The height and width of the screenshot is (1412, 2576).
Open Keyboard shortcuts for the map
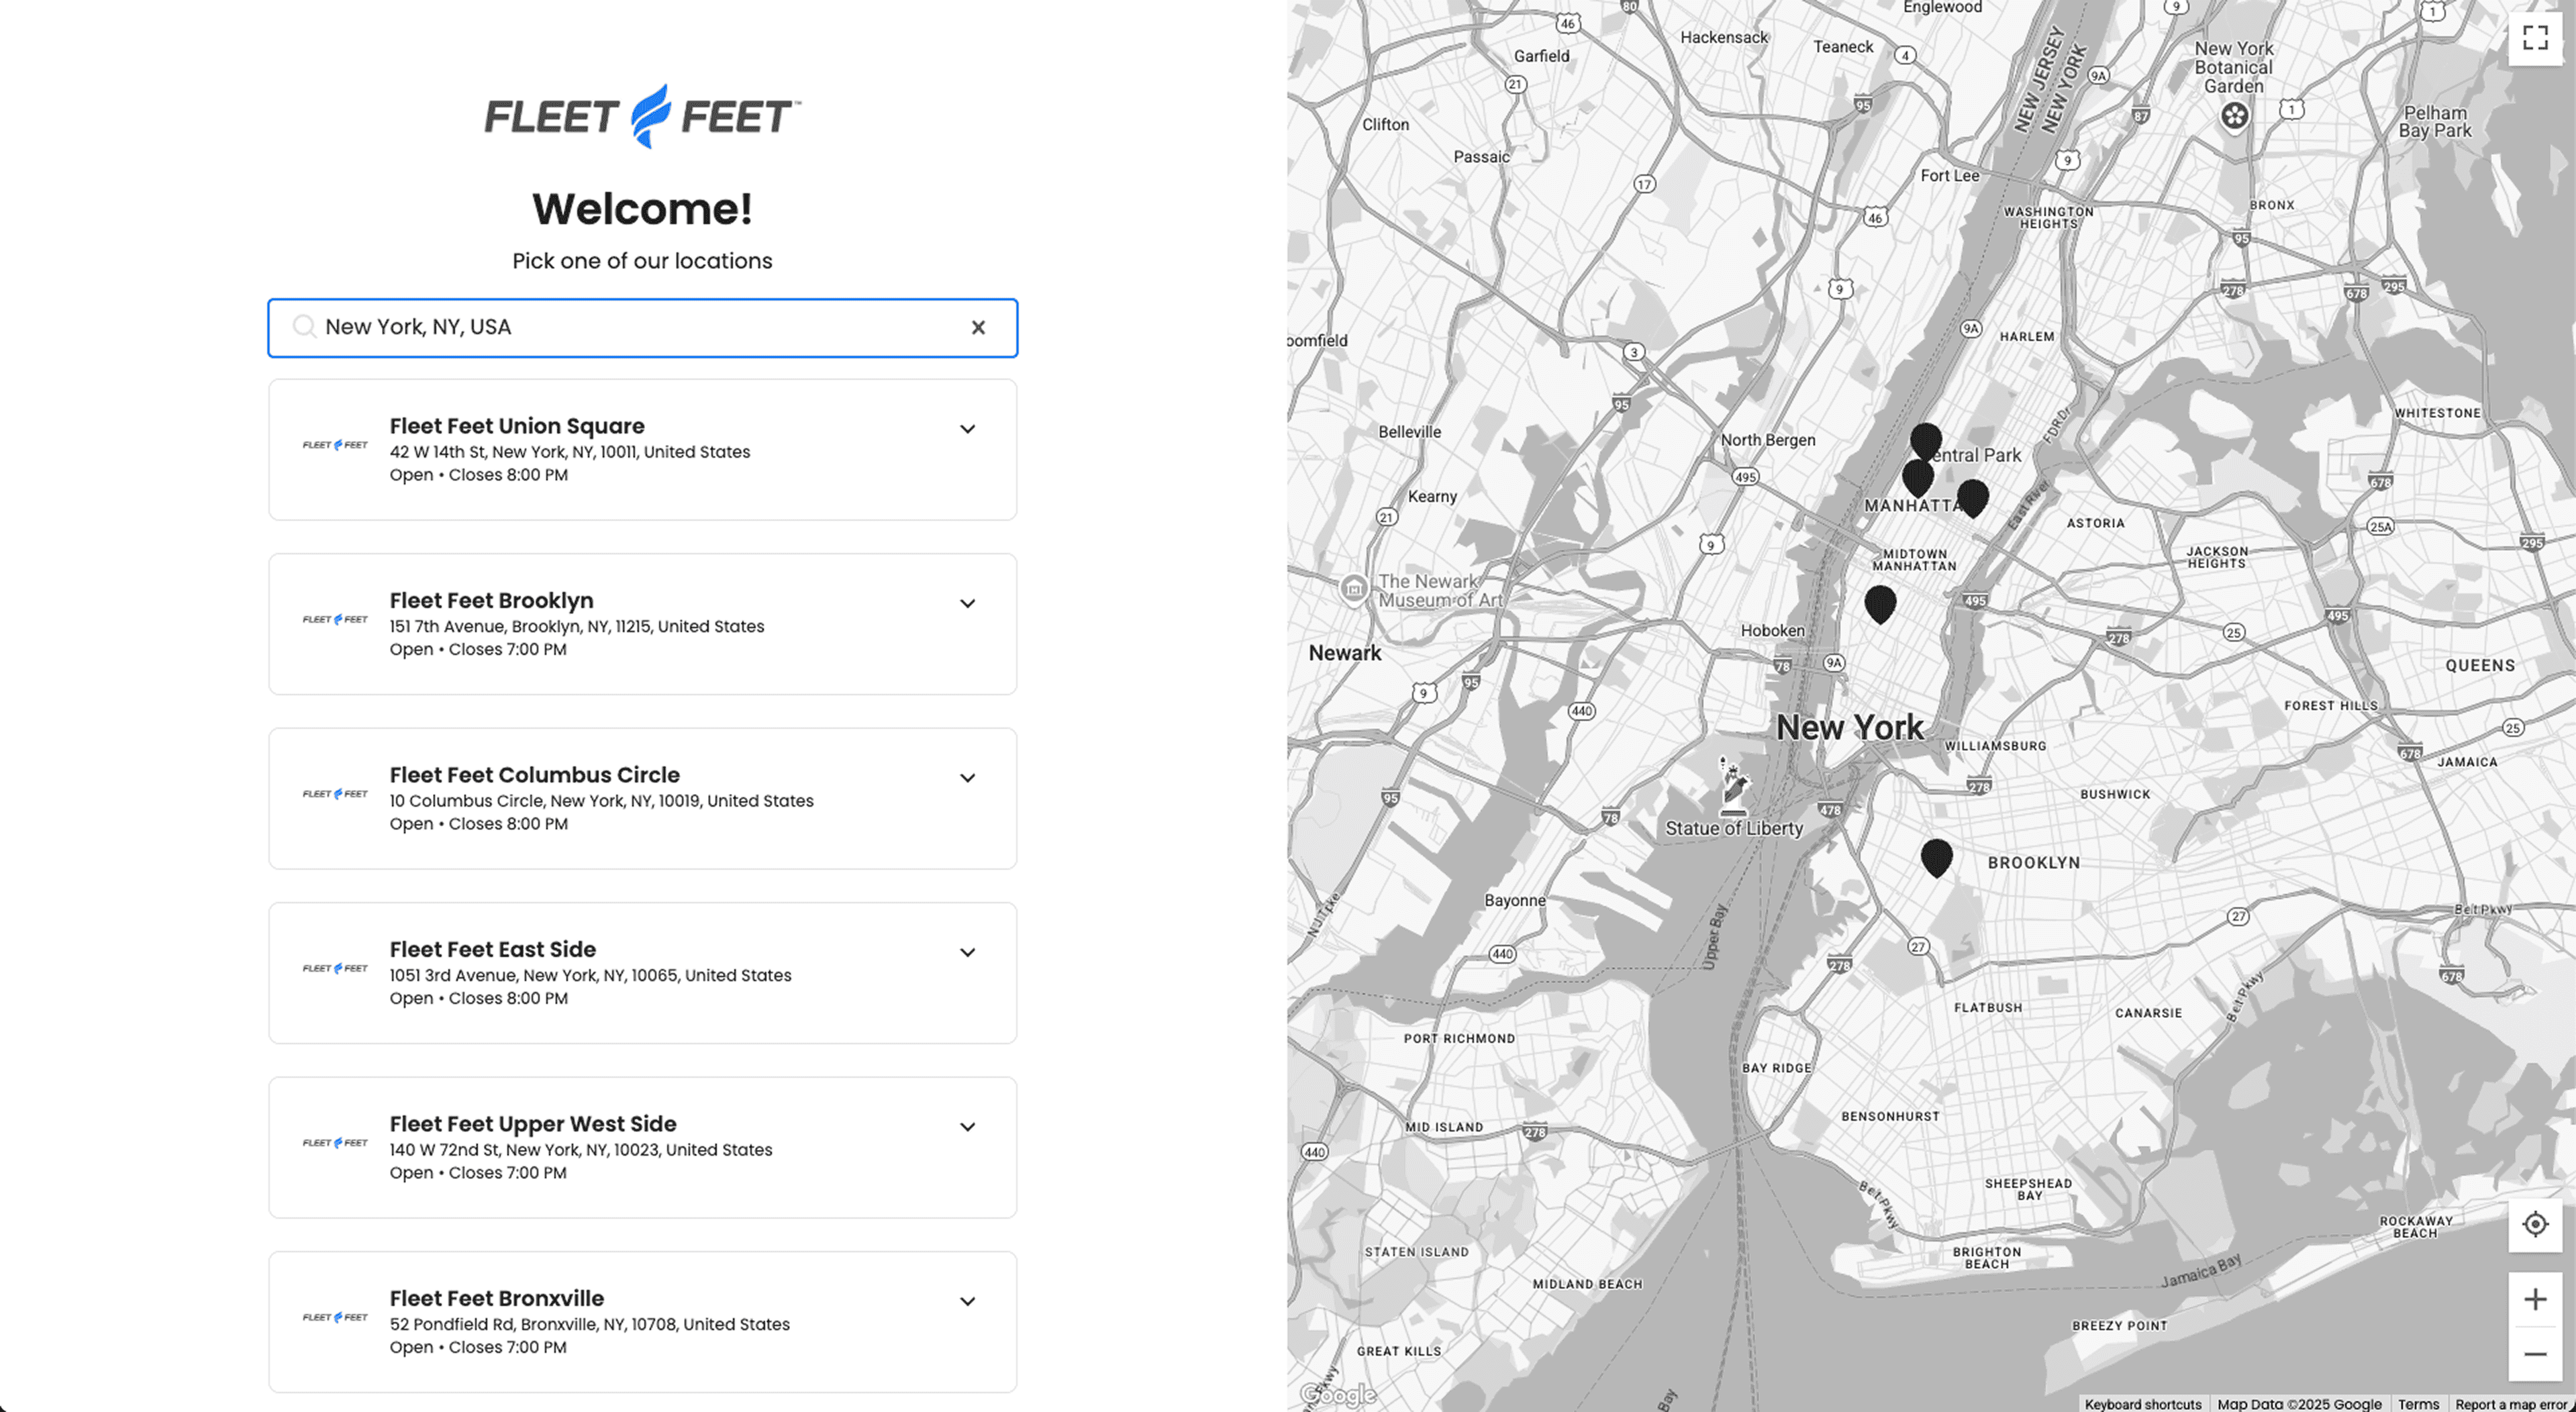click(2142, 1404)
